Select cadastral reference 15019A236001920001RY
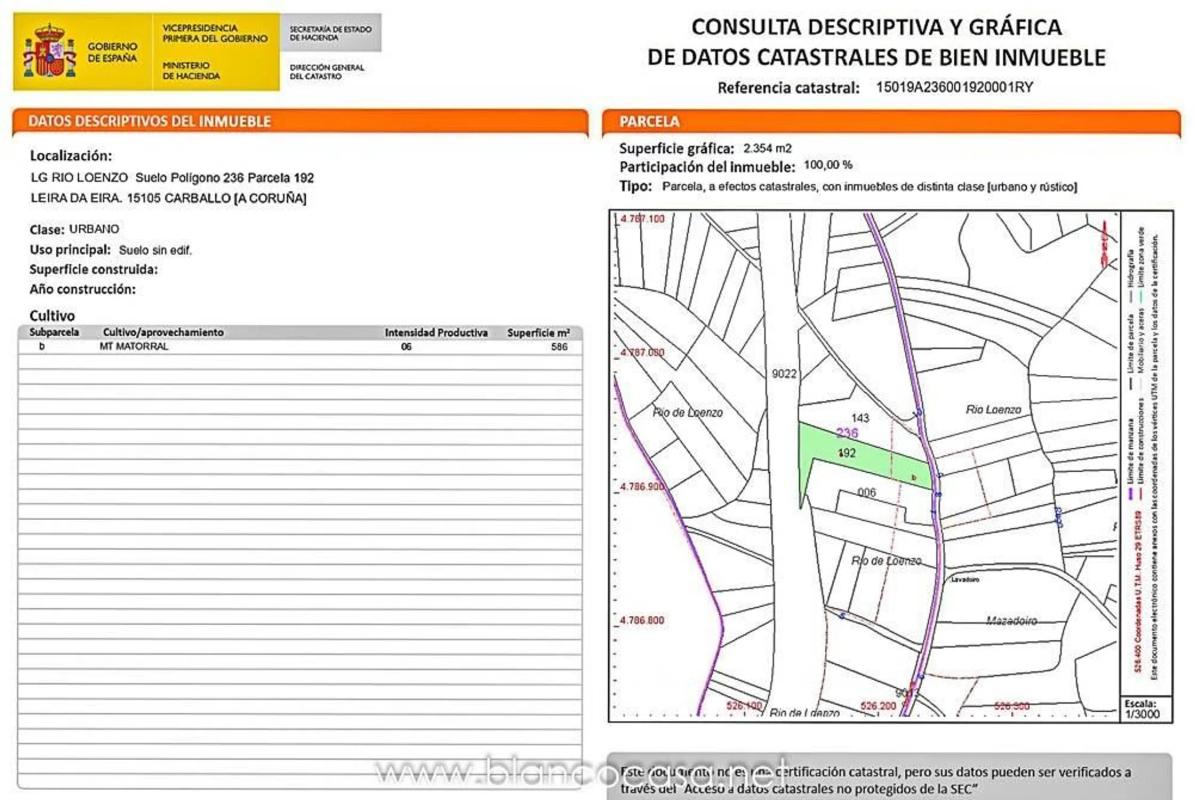1194x800 pixels. (953, 87)
